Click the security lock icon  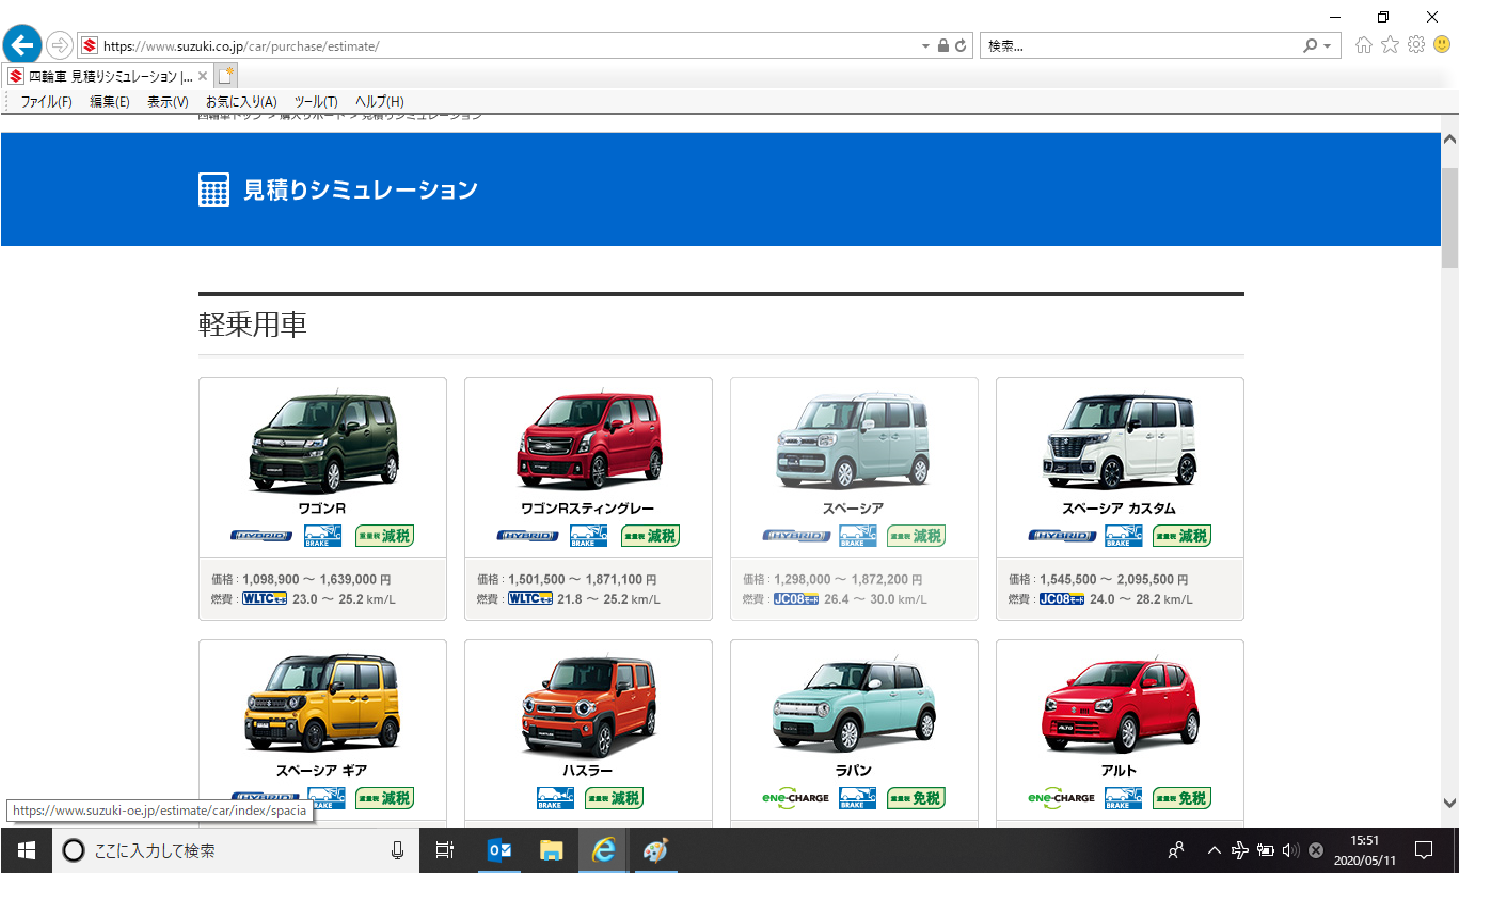coord(943,45)
